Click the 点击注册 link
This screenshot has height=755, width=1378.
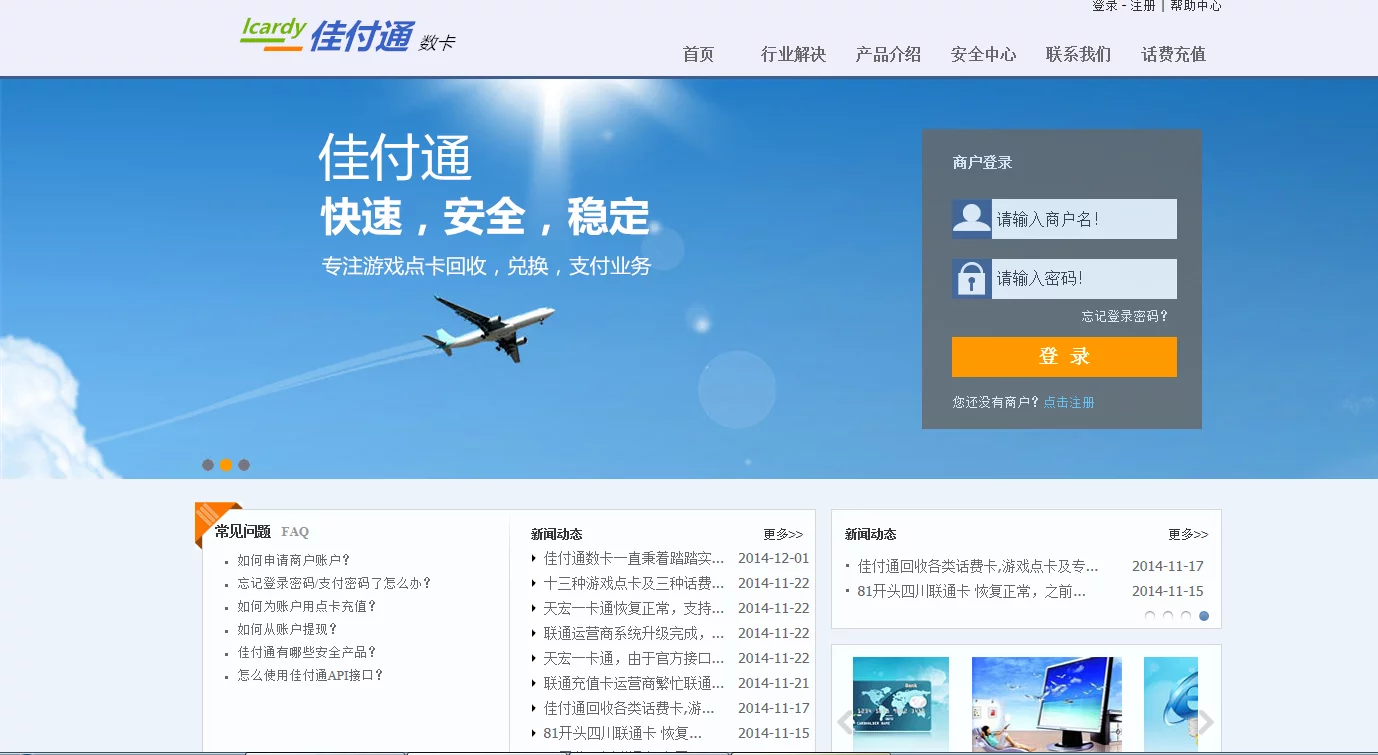tap(1069, 402)
